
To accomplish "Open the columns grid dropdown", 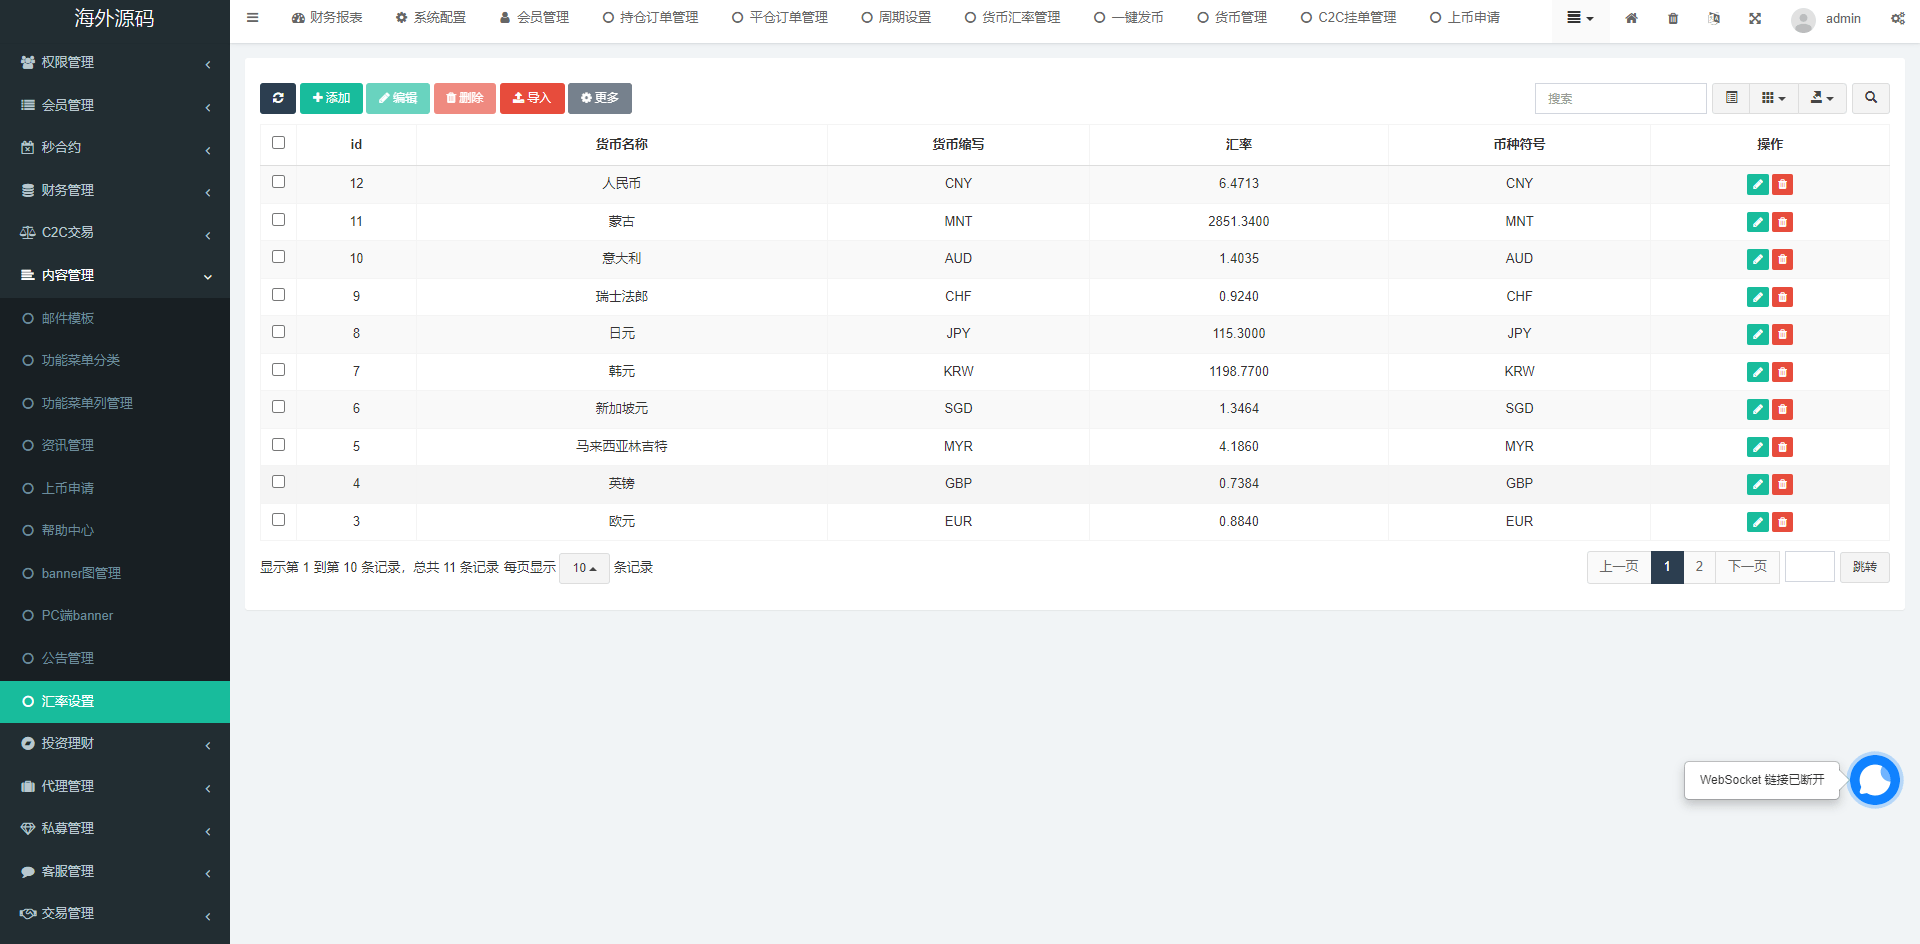I will 1773,98.
